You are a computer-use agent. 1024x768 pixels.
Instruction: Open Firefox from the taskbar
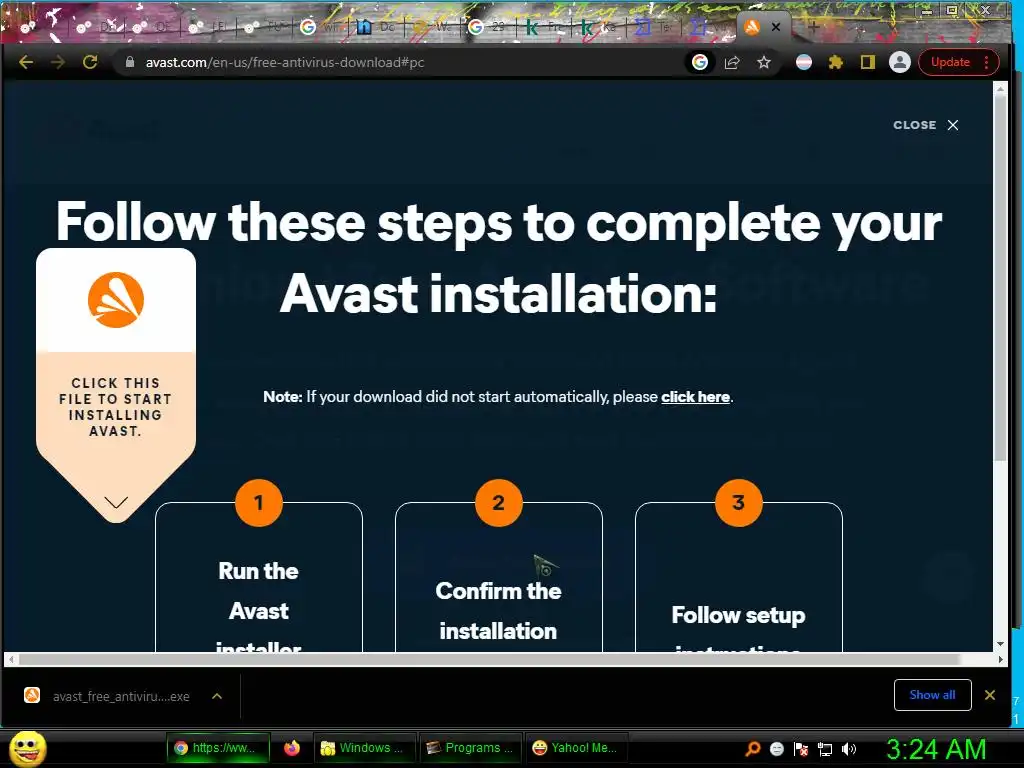[x=292, y=748]
